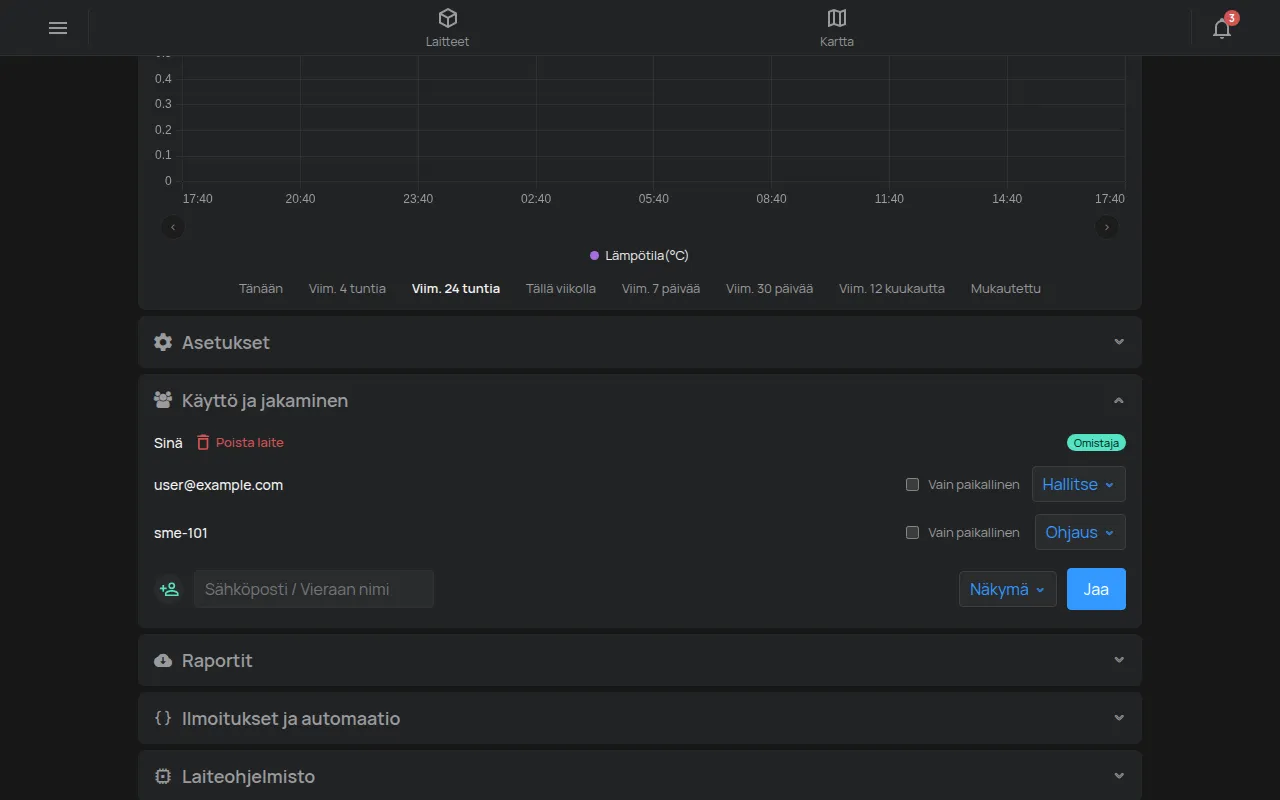This screenshot has width=1280, height=800.
Task: Select Tällä viikolla range
Action: click(561, 289)
